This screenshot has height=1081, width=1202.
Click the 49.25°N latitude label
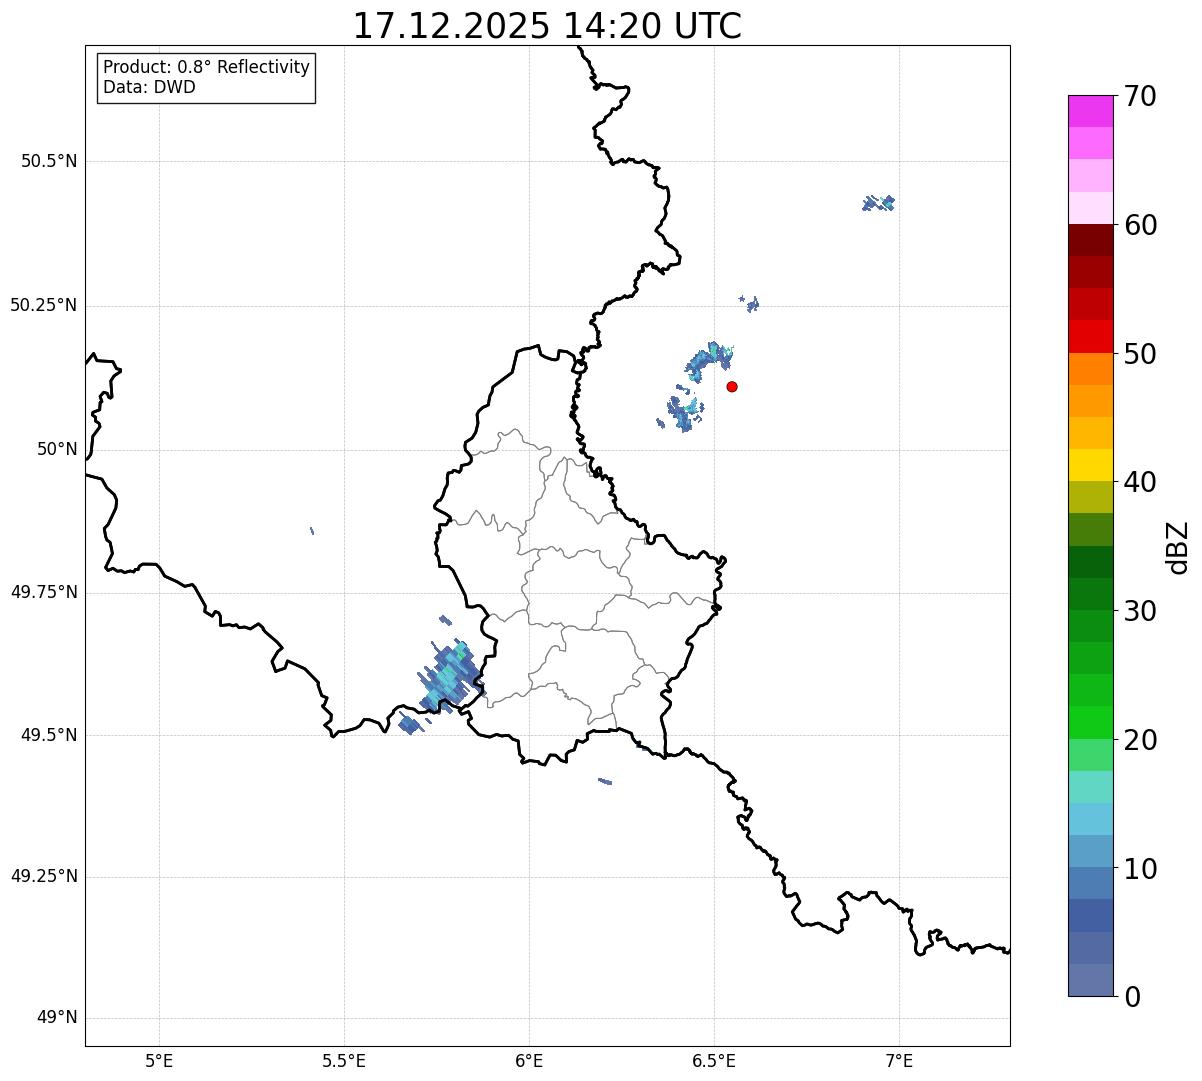44,877
